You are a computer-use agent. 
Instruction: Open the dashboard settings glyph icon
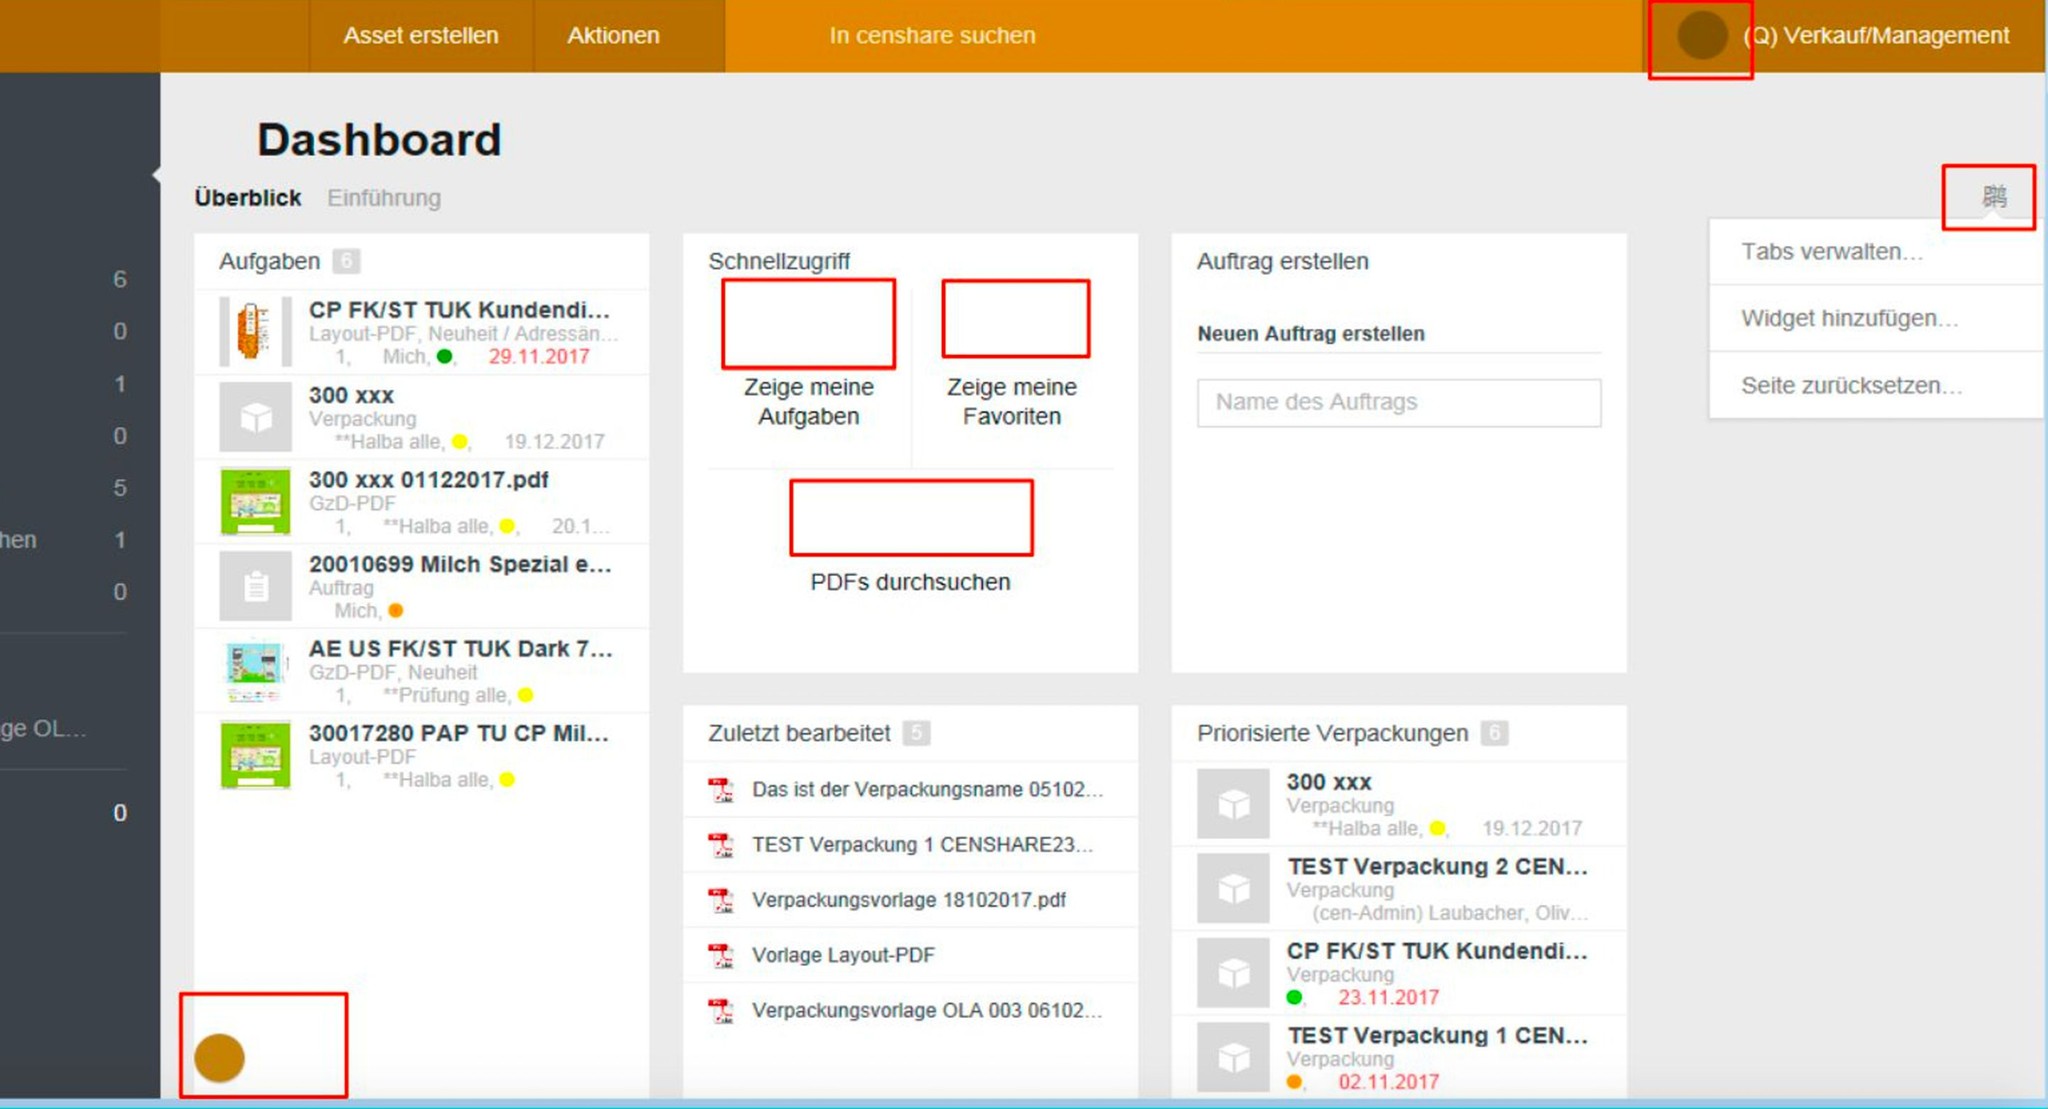(1994, 196)
